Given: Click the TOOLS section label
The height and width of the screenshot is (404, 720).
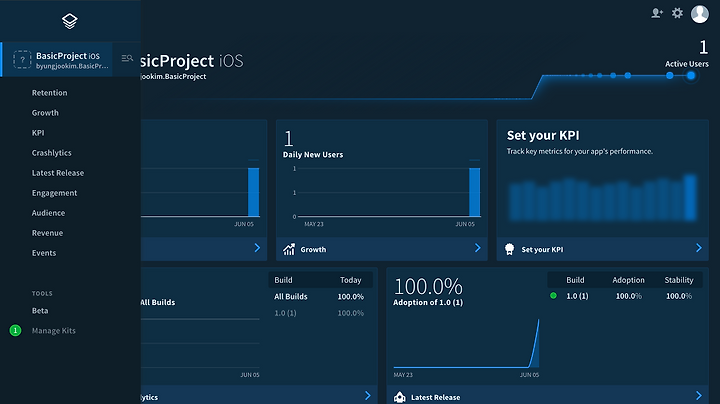Looking at the screenshot, I should point(42,293).
